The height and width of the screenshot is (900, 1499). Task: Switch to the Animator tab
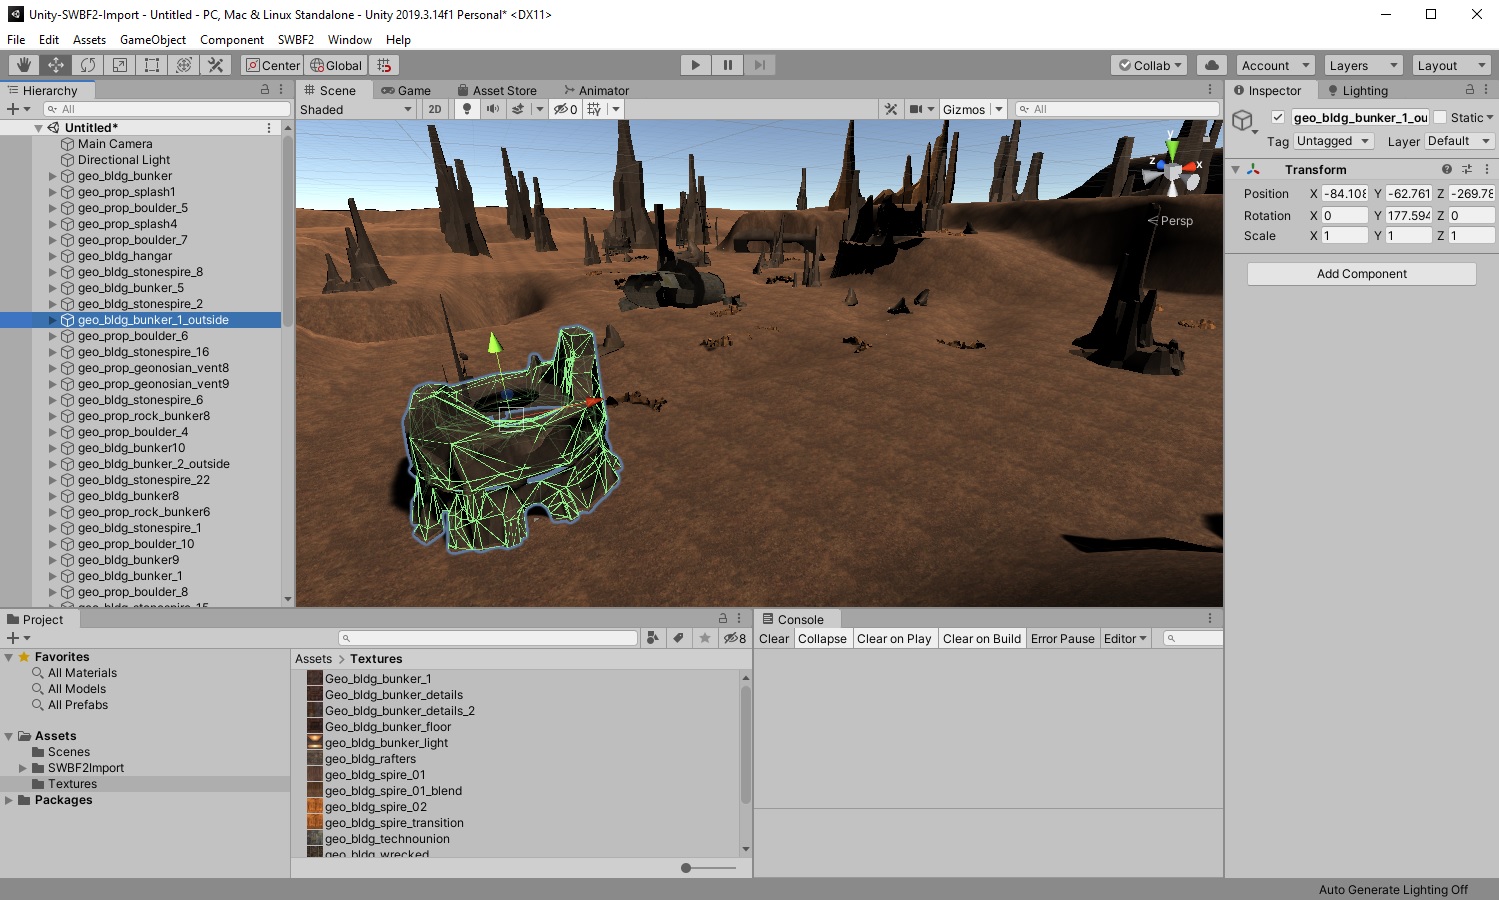tap(597, 90)
